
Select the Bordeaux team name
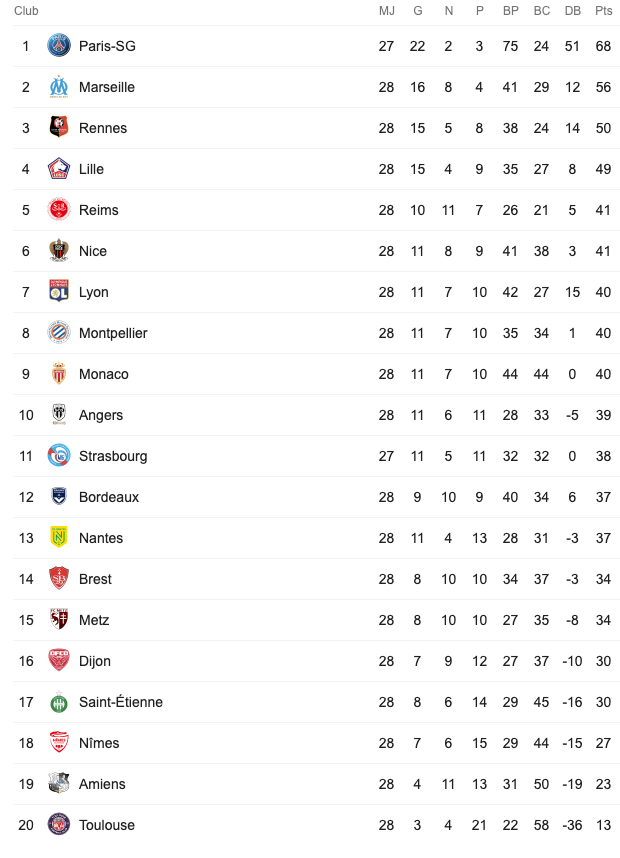point(109,497)
